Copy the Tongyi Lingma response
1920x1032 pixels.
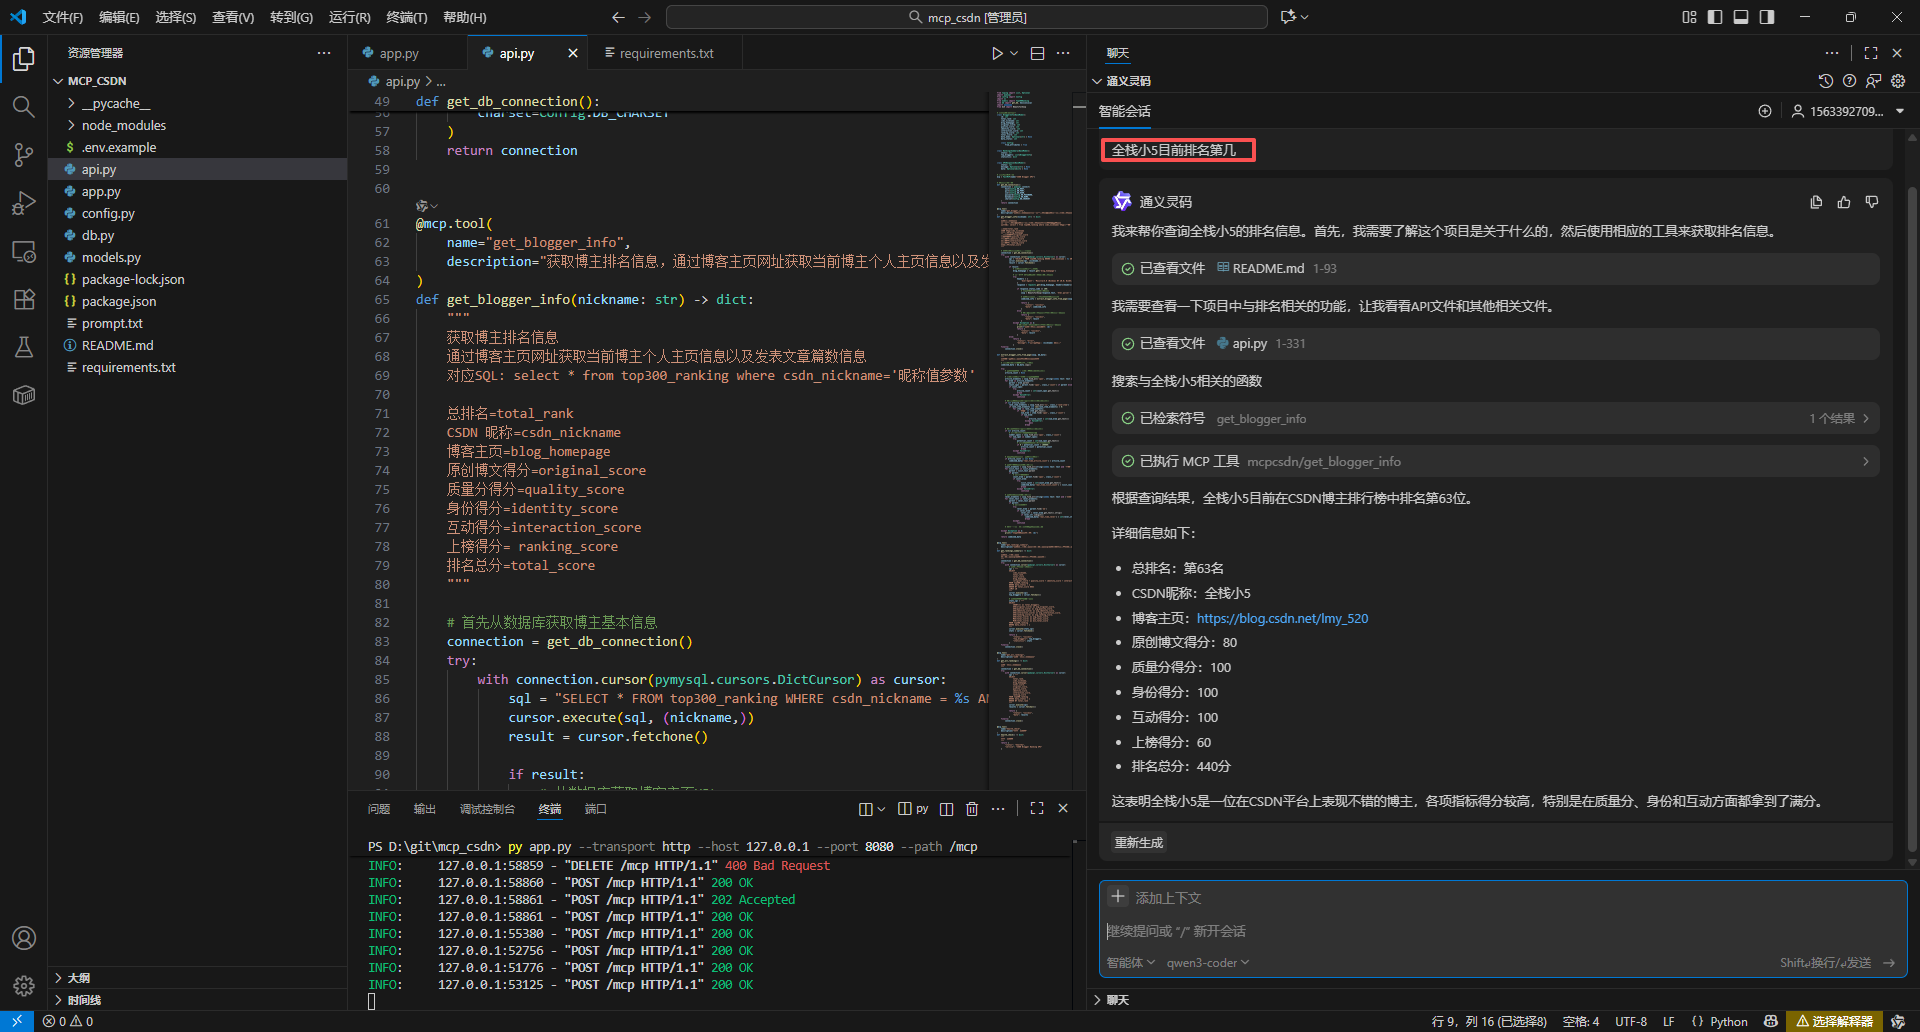point(1816,202)
